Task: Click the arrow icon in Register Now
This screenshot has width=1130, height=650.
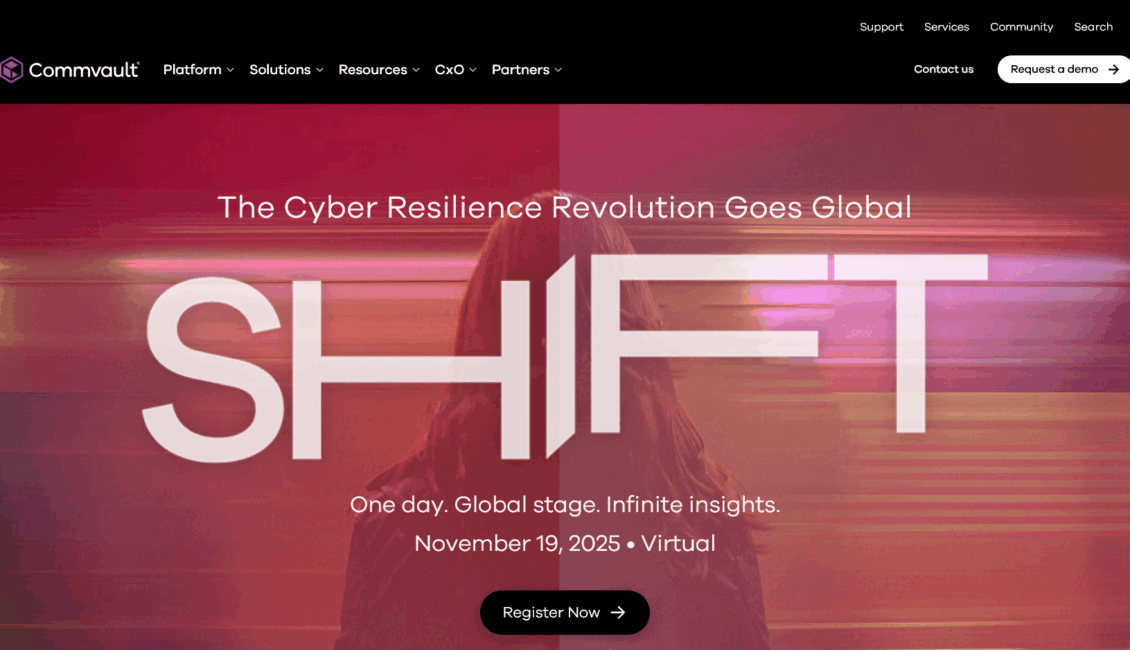Action: [x=618, y=613]
